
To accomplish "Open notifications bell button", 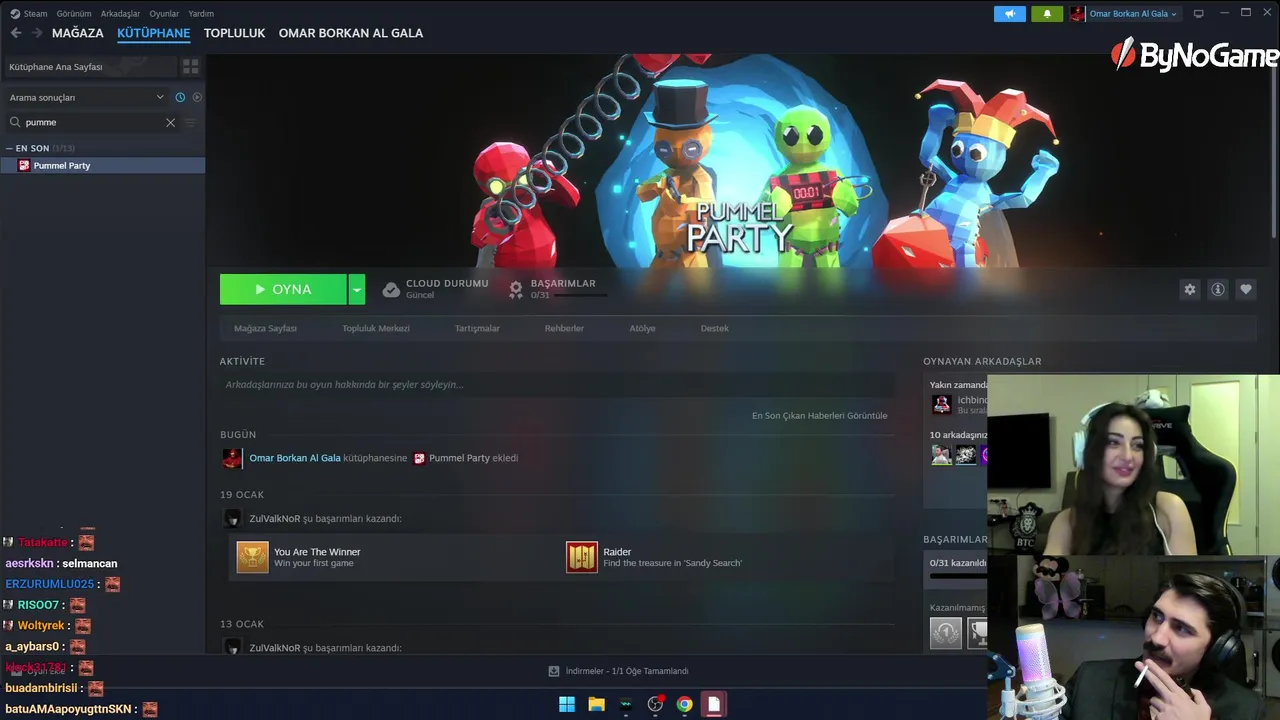I will click(1047, 14).
